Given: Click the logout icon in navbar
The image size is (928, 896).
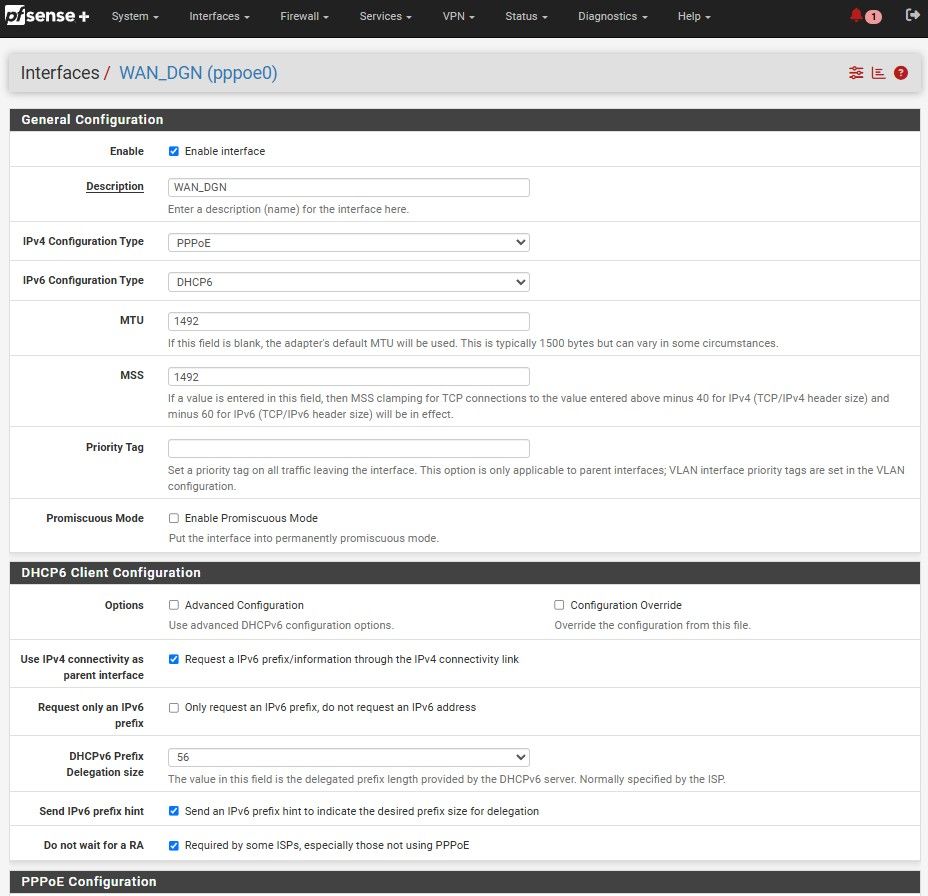Looking at the screenshot, I should pyautogui.click(x=911, y=16).
